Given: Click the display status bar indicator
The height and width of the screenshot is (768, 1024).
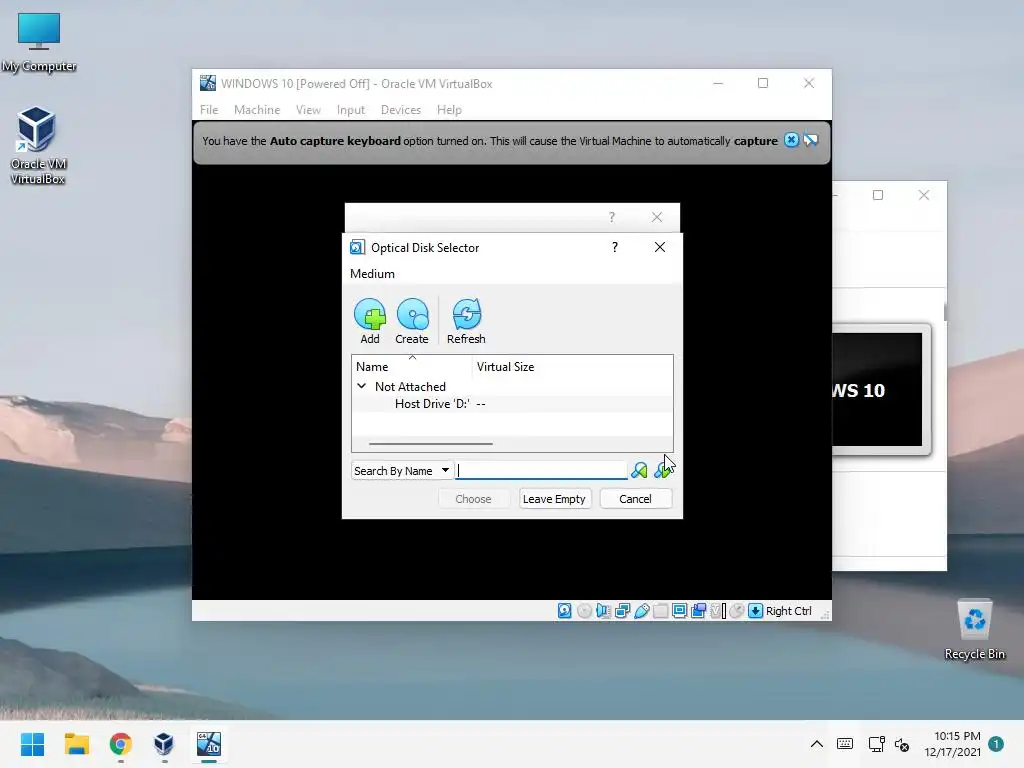Looking at the screenshot, I should pos(679,611).
